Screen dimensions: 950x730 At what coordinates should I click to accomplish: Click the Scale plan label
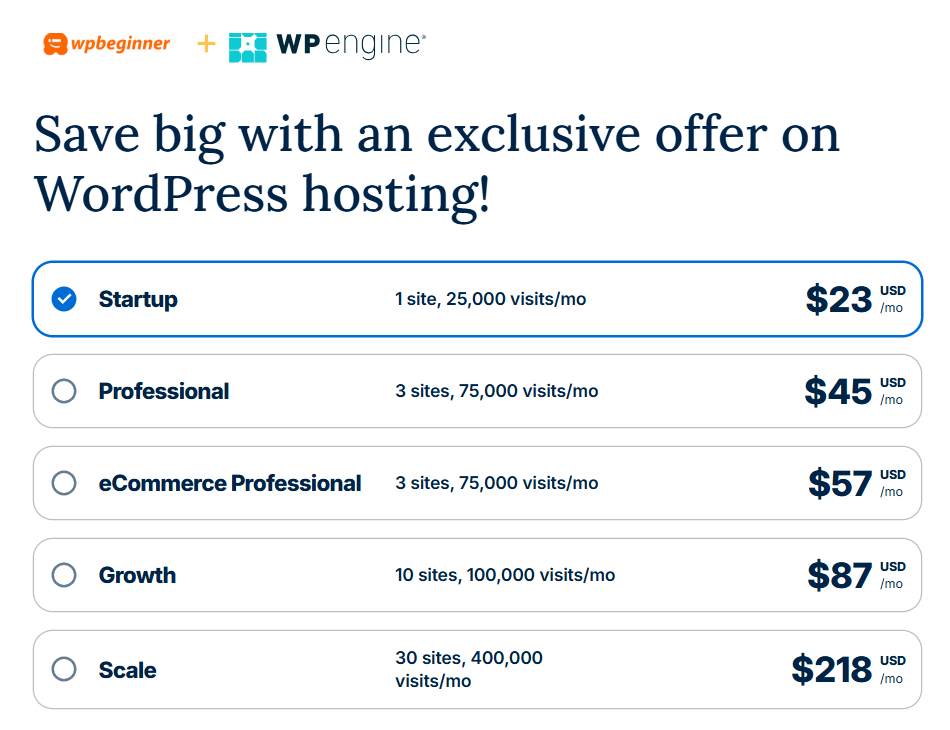127,670
